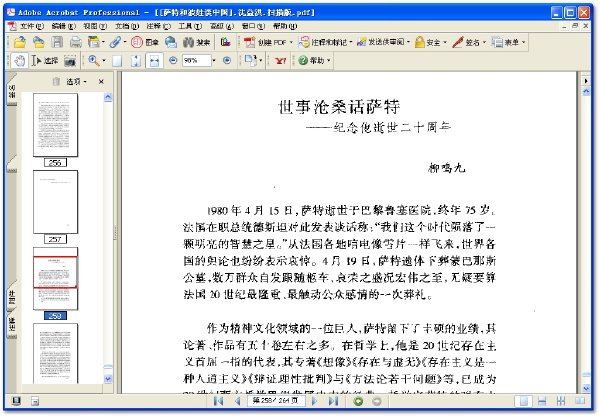600x417 pixels.
Task: Print the document via the printer icon
Action: point(75,42)
